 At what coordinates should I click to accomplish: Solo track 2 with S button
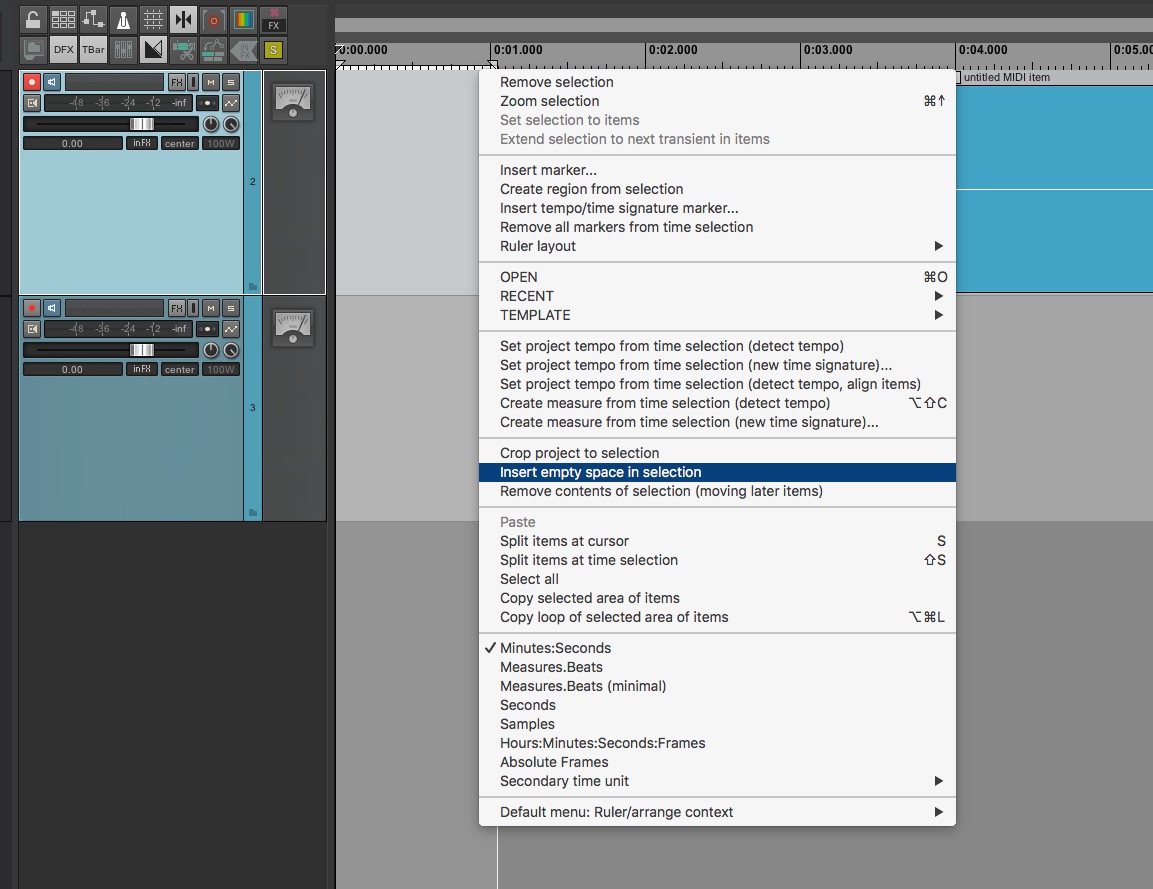pos(231,82)
